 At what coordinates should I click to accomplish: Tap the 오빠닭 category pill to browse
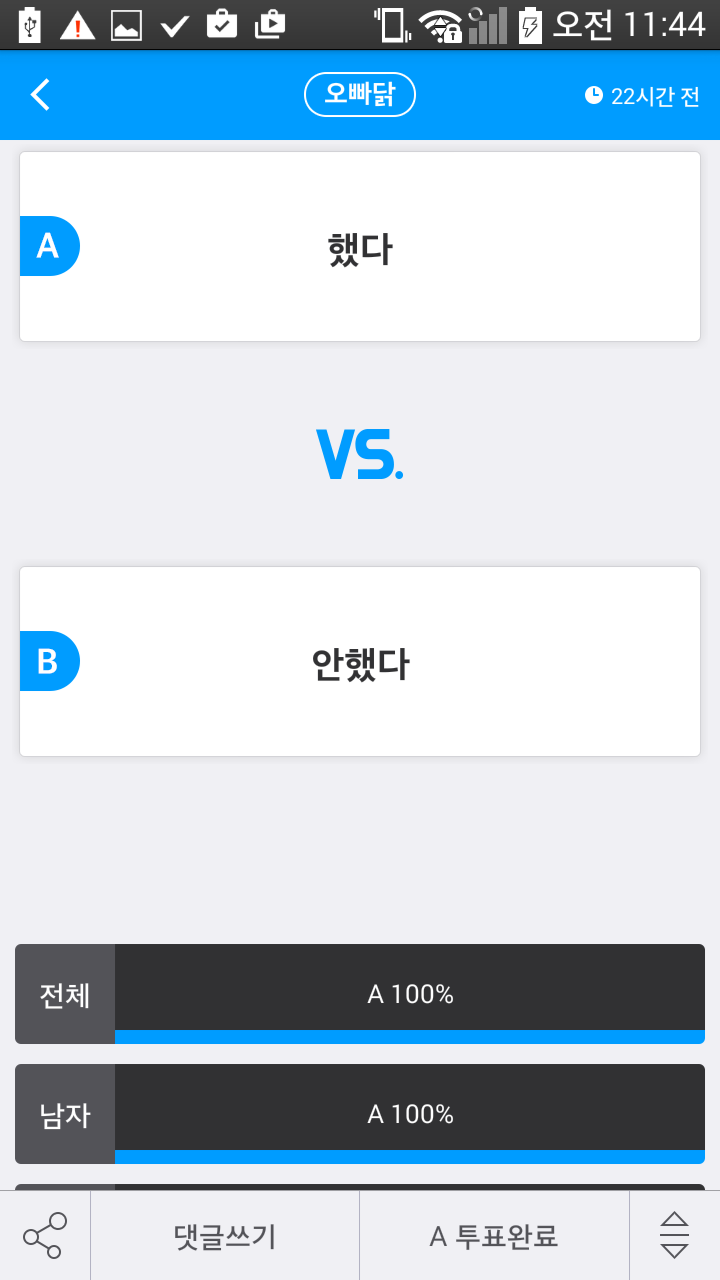pos(360,94)
